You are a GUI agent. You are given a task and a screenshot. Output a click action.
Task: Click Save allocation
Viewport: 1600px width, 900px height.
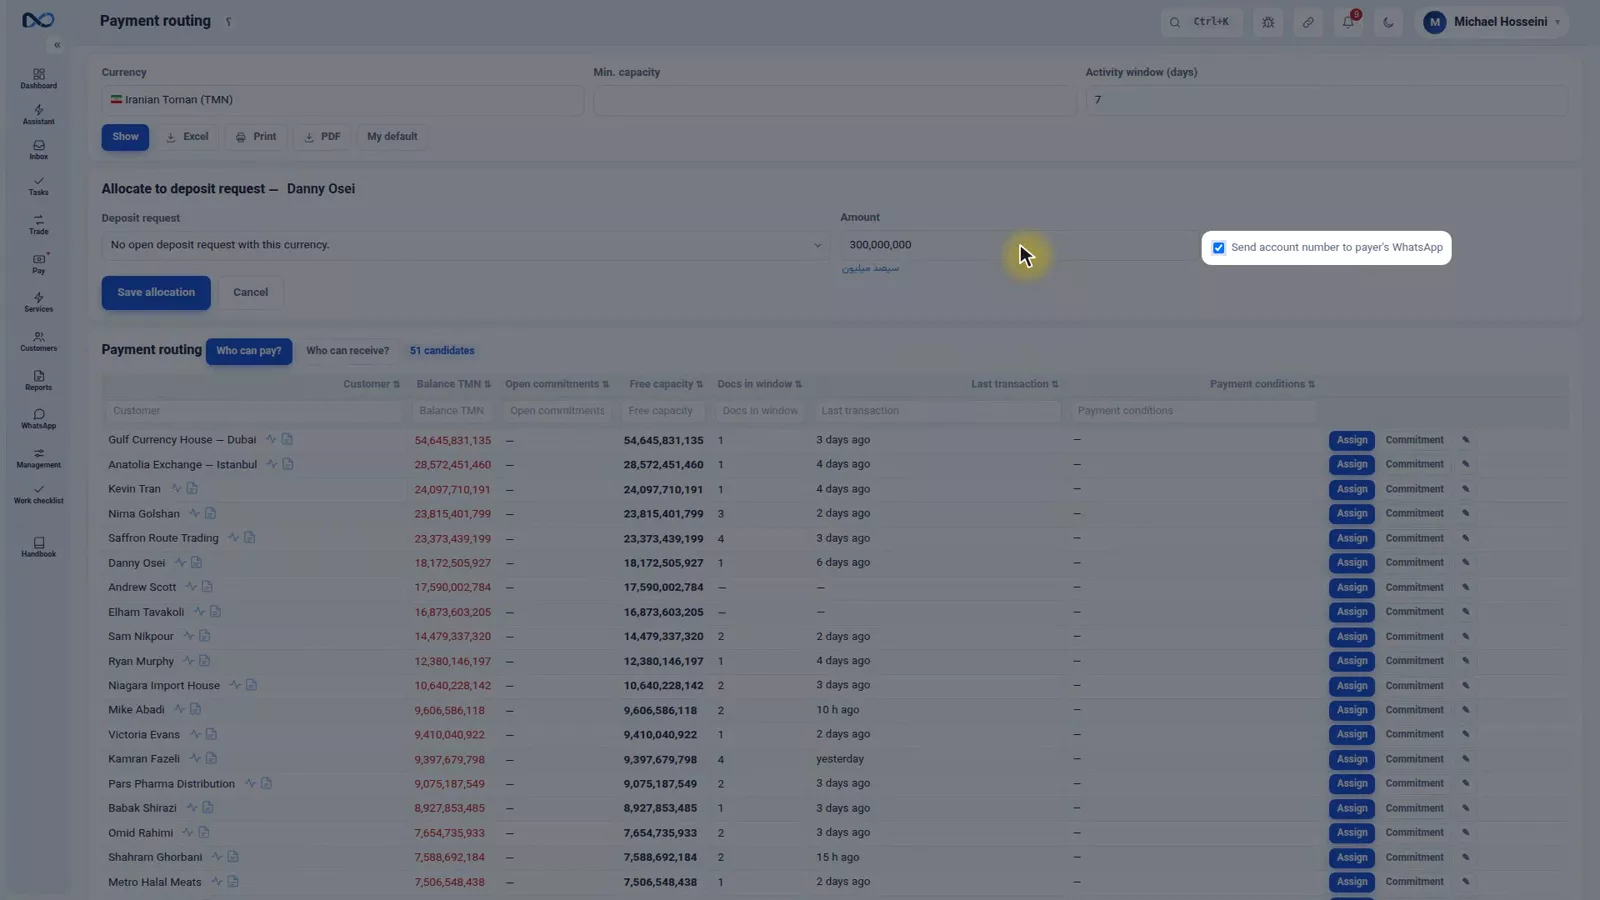(156, 293)
